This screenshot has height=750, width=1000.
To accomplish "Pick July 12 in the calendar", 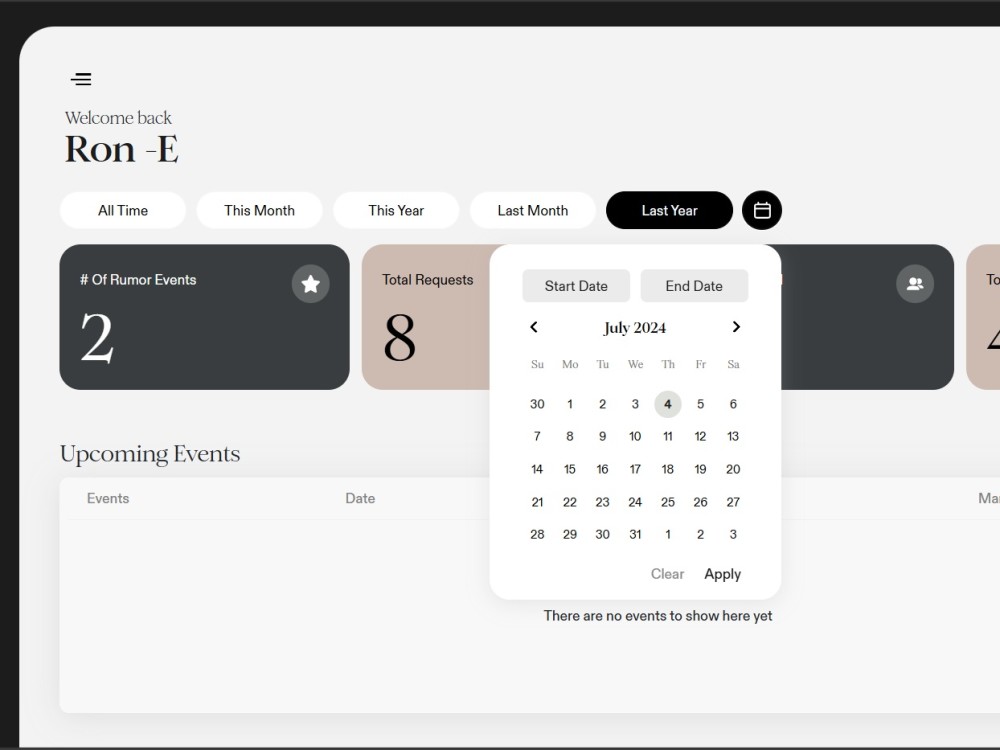I will pyautogui.click(x=700, y=437).
